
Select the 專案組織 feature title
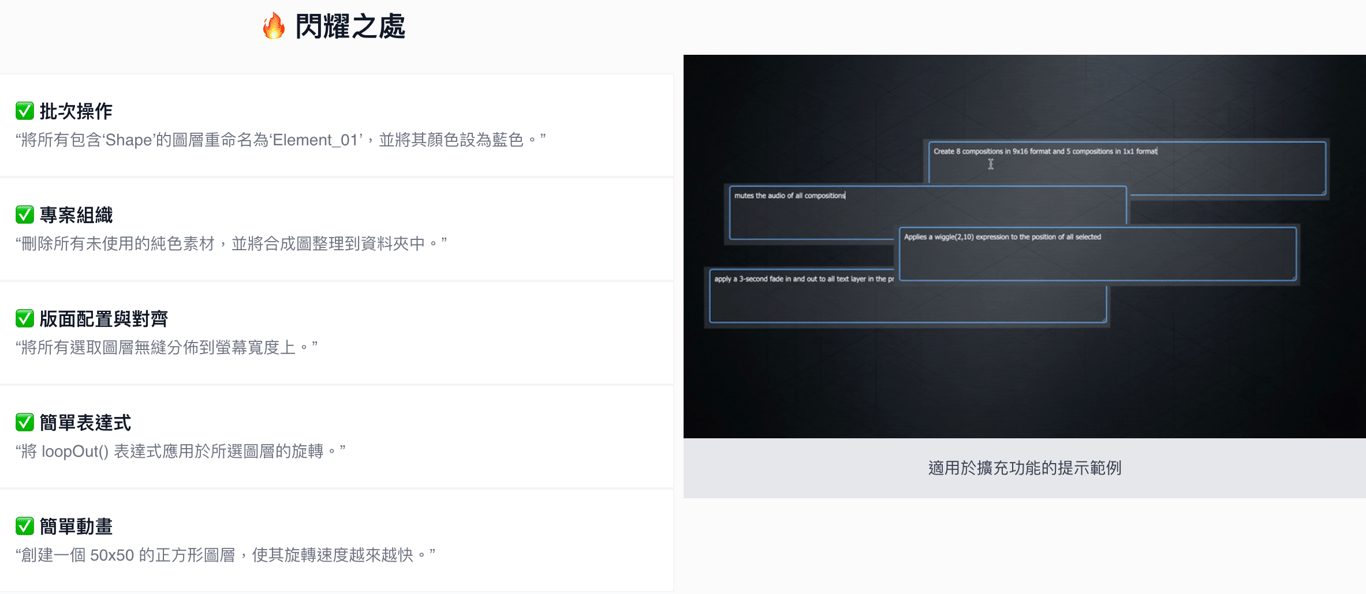[x=76, y=215]
